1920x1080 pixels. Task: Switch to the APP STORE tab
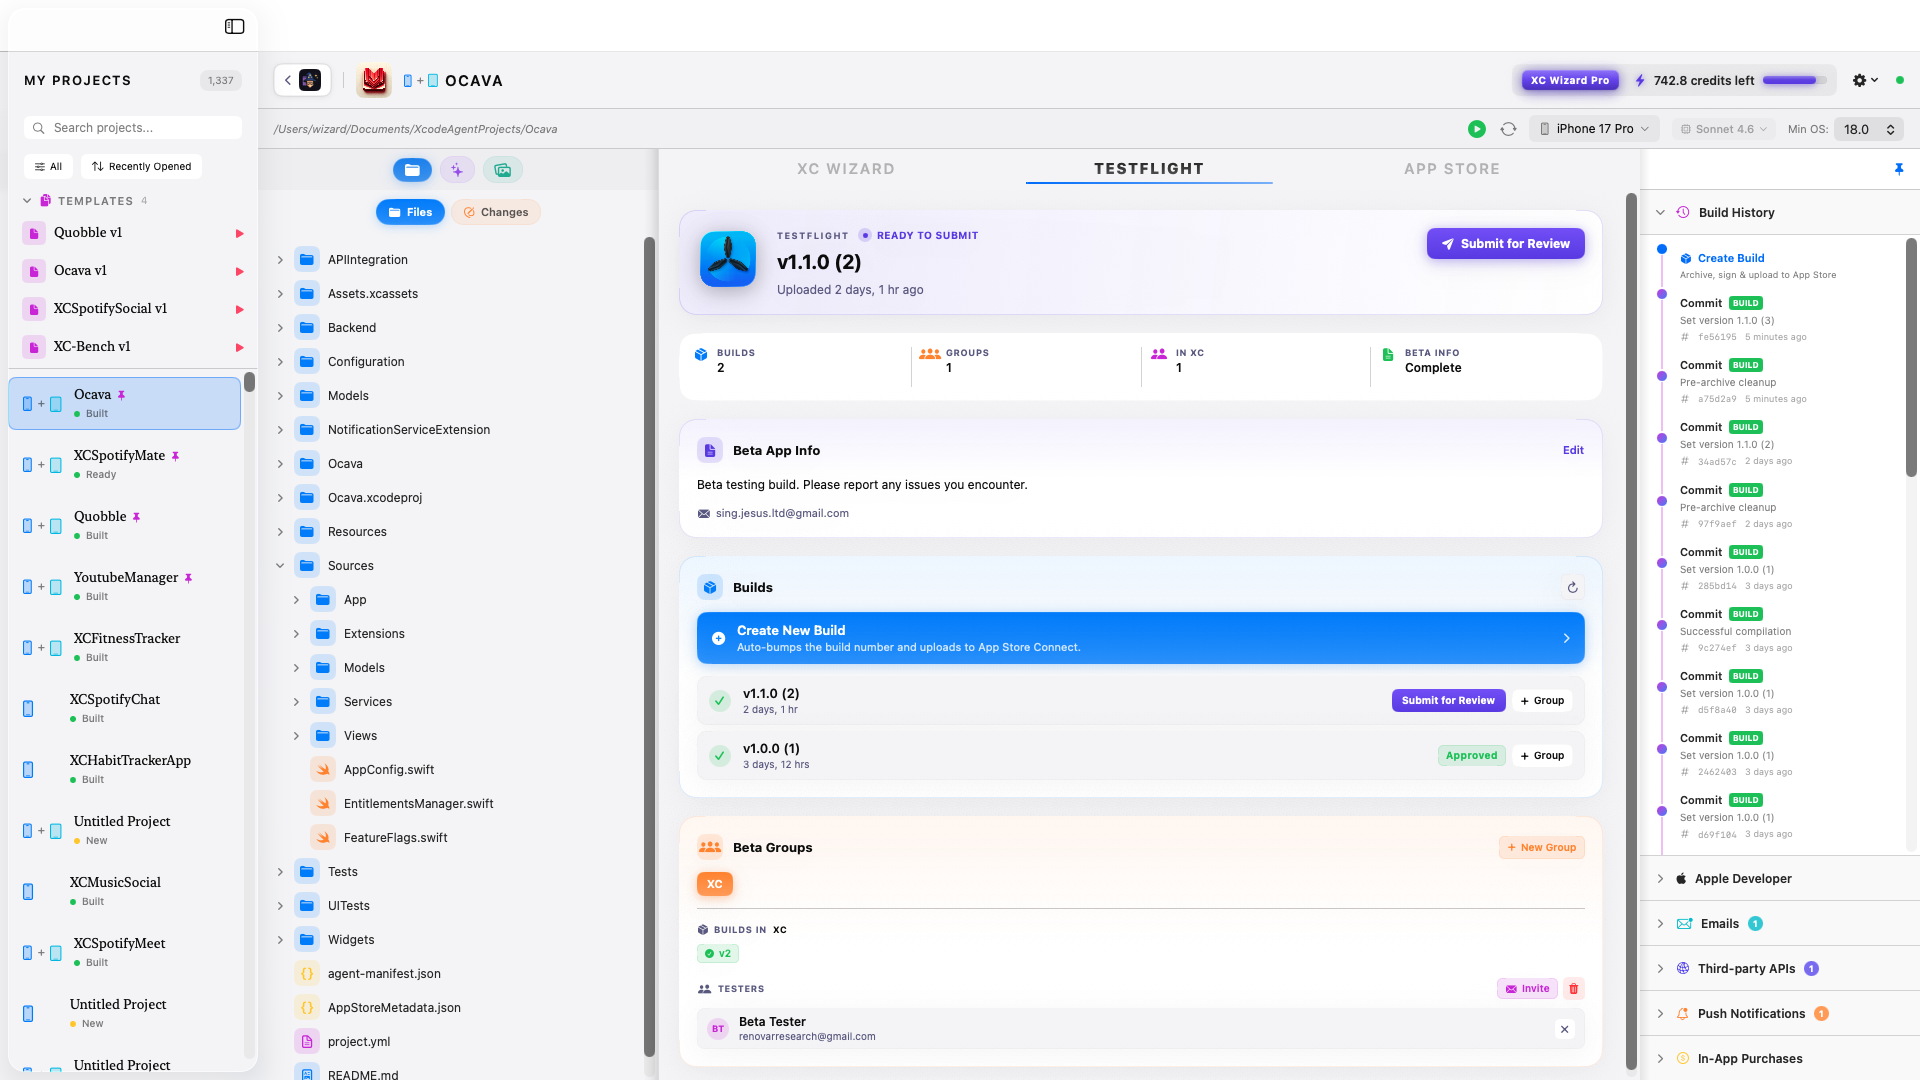(x=1452, y=169)
